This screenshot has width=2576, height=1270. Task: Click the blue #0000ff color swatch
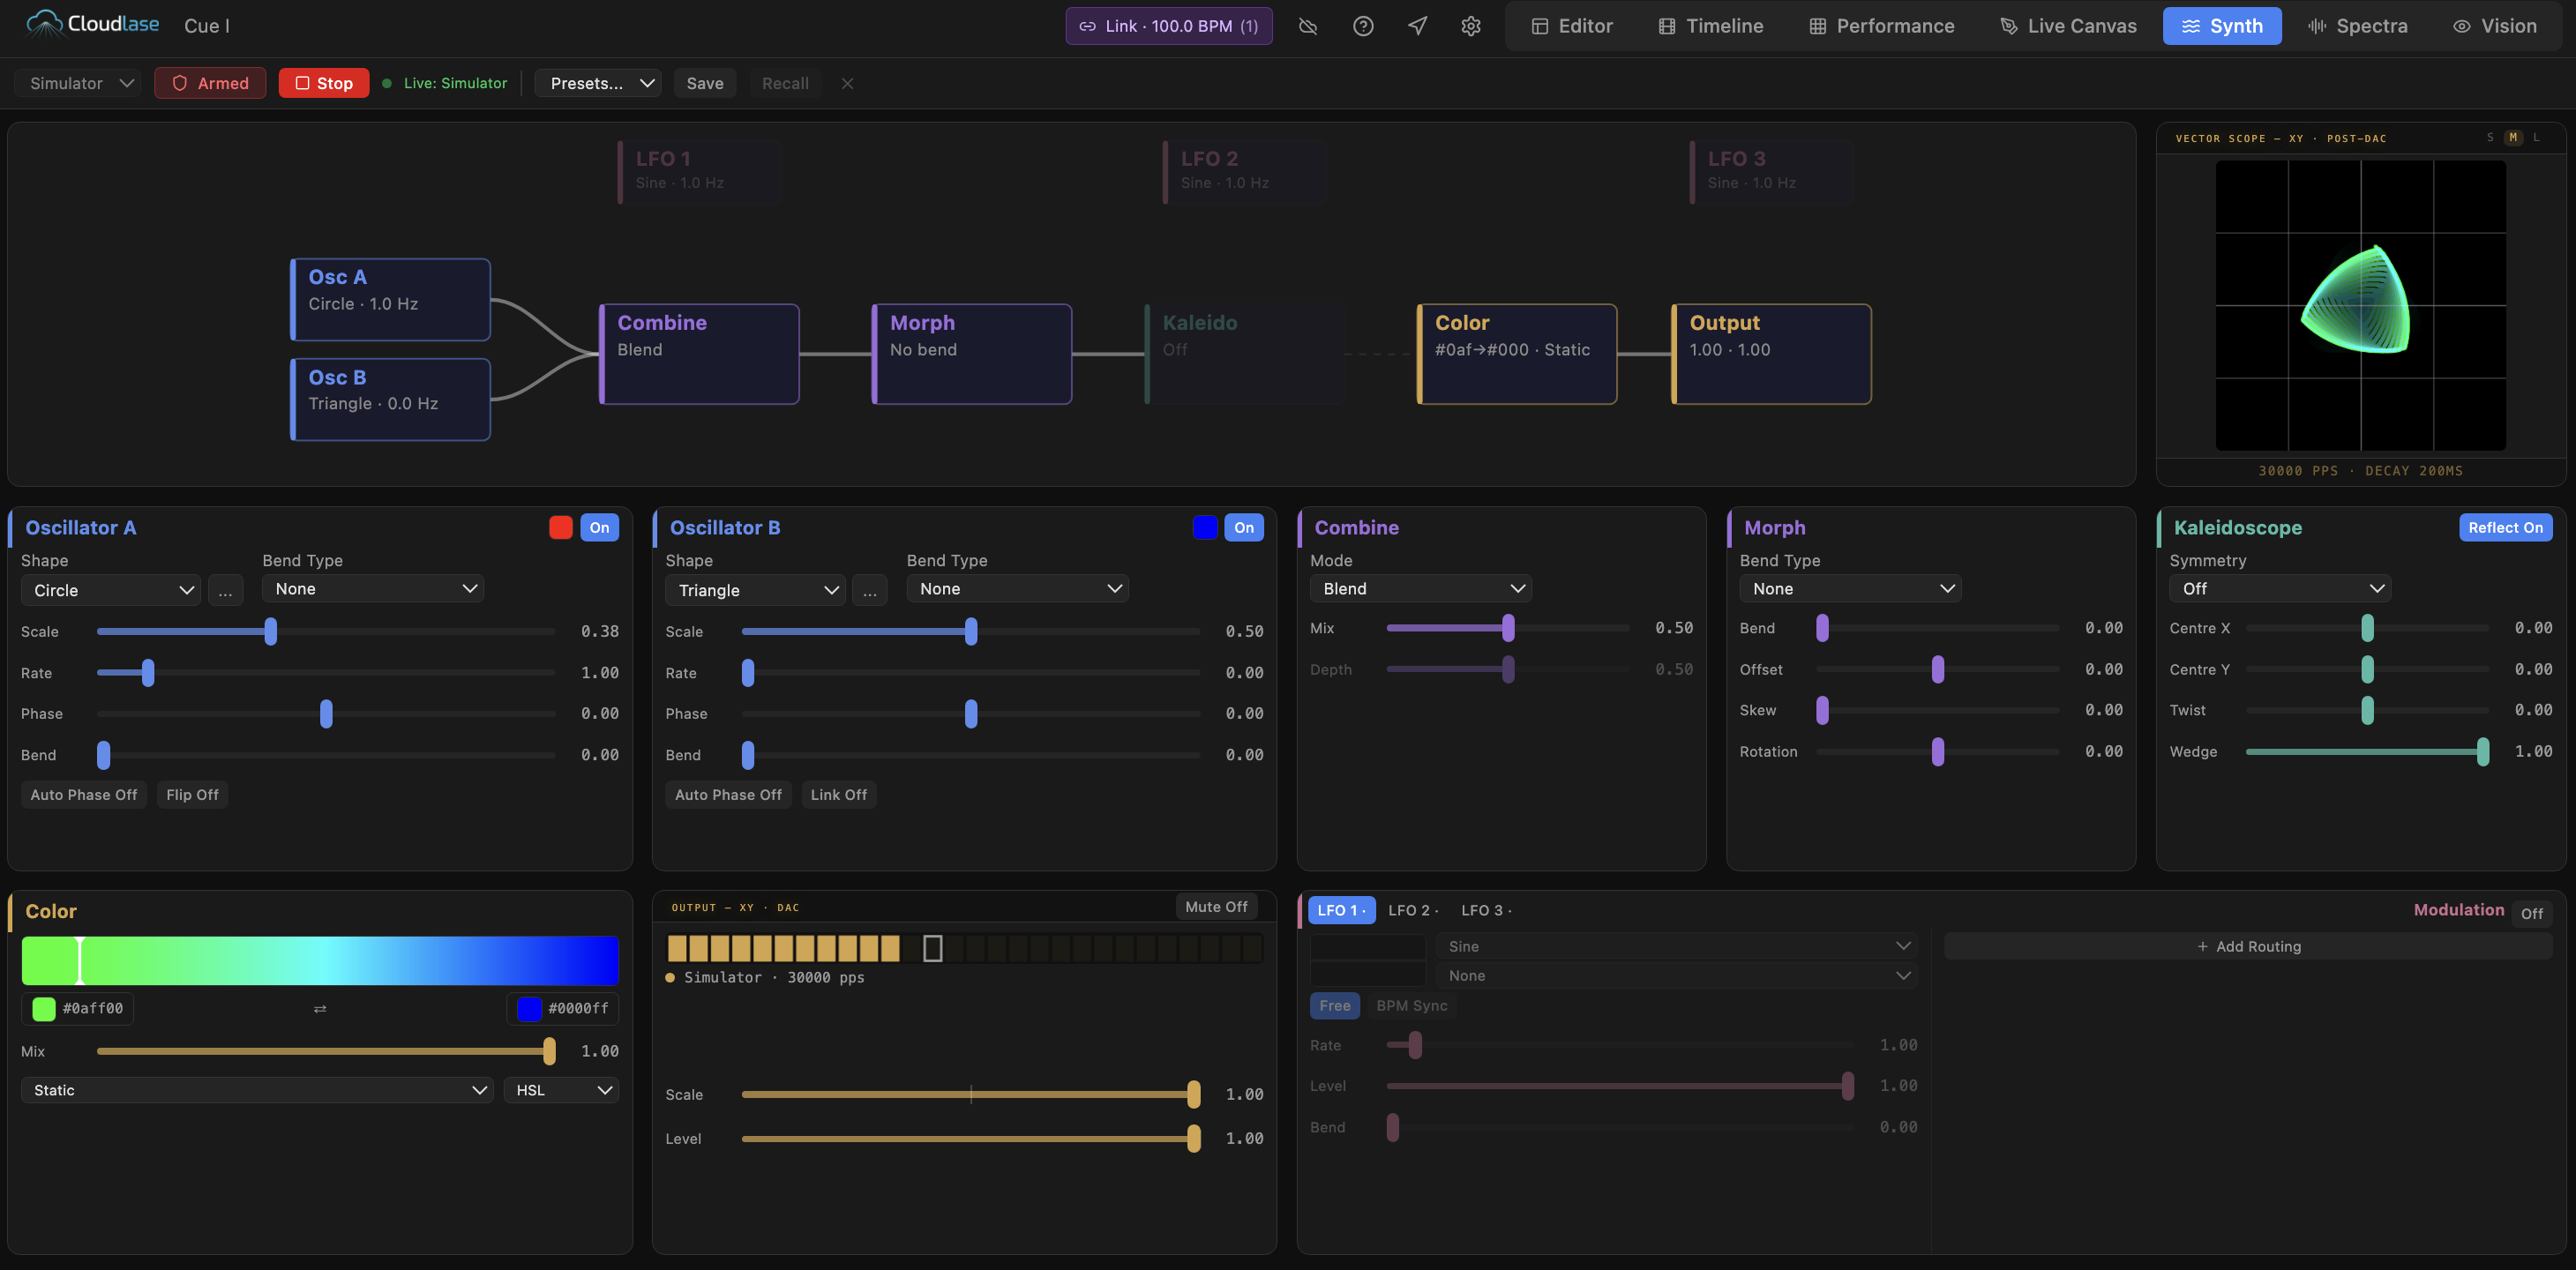click(529, 1009)
